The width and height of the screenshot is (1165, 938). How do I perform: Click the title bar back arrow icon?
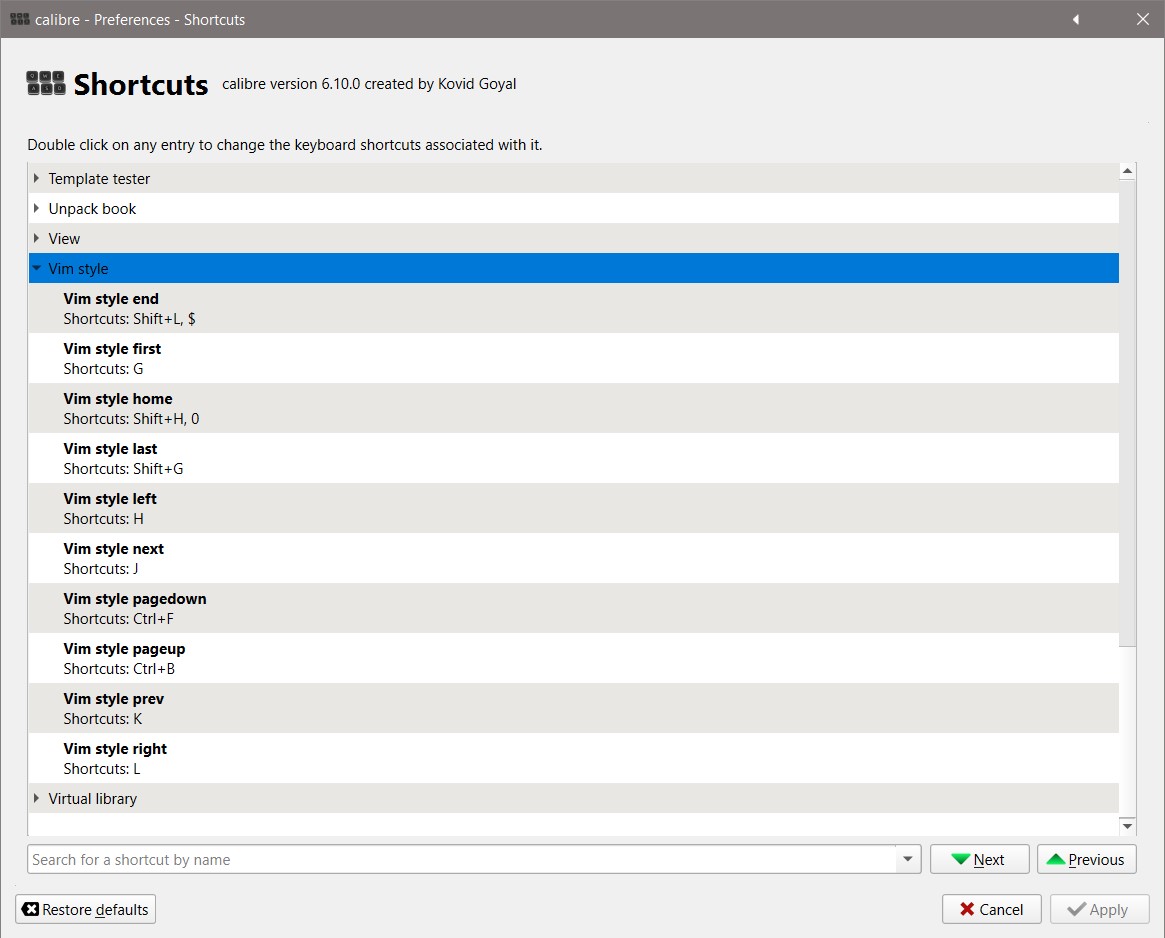click(1076, 19)
